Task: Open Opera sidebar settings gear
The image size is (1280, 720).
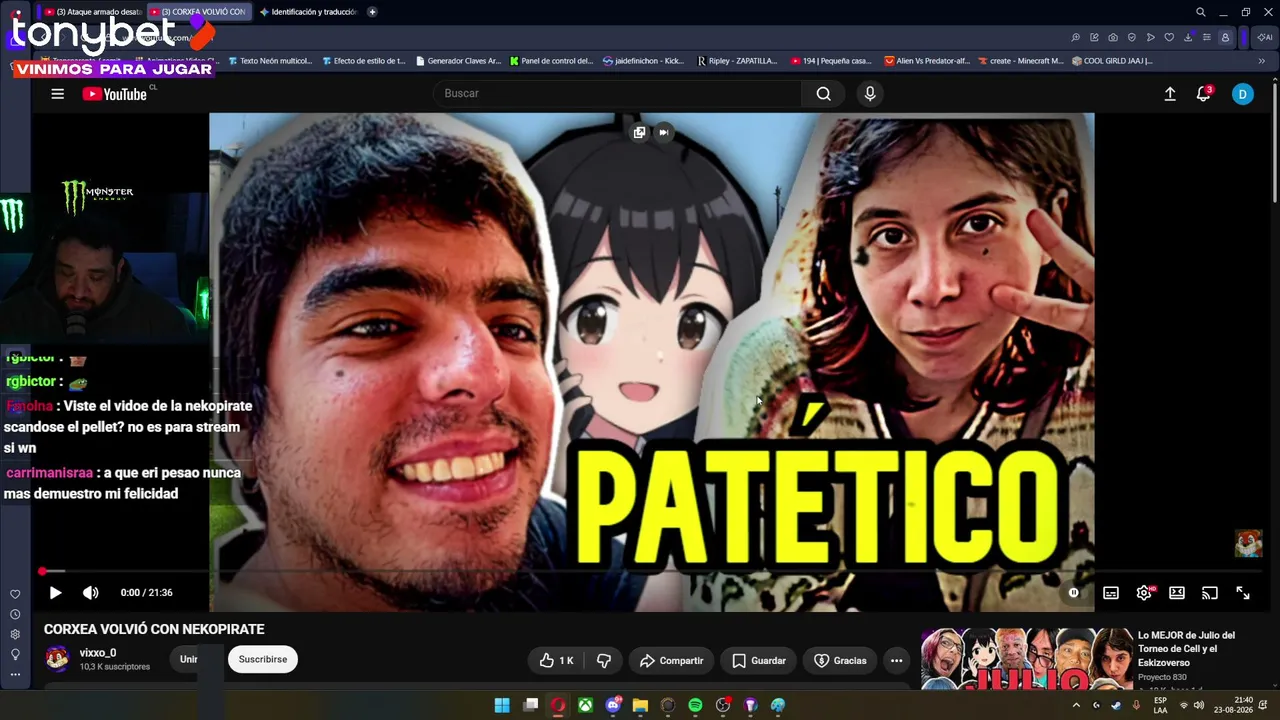Action: point(15,634)
